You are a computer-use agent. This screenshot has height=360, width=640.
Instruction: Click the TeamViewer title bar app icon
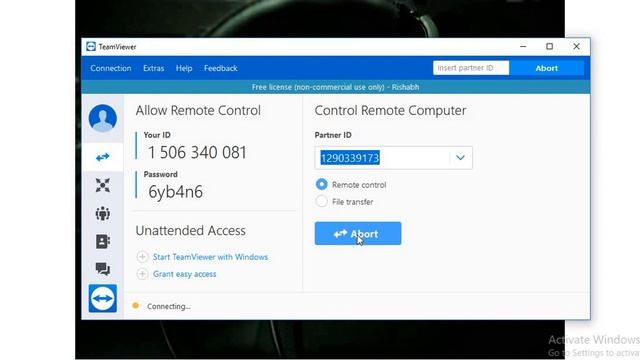pyautogui.click(x=91, y=47)
